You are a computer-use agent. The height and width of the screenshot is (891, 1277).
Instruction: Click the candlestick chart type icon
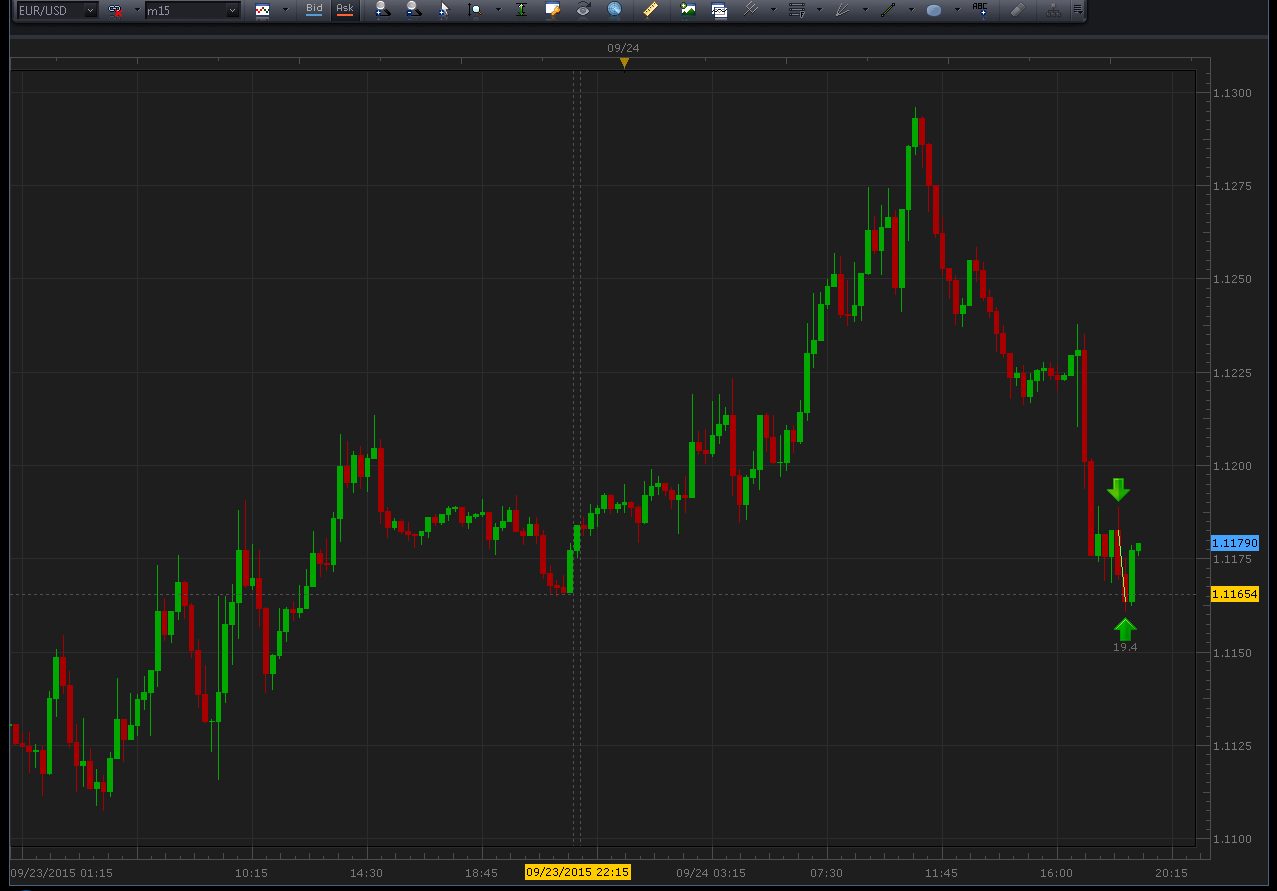[263, 10]
